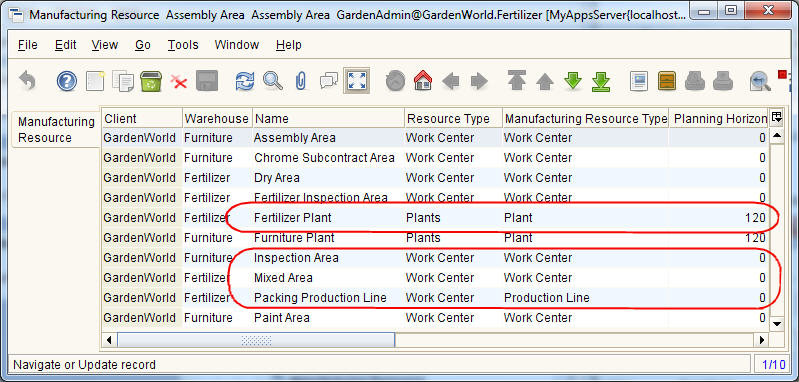Click the paperclip Attachment icon
This screenshot has height=382, width=799.
(301, 81)
